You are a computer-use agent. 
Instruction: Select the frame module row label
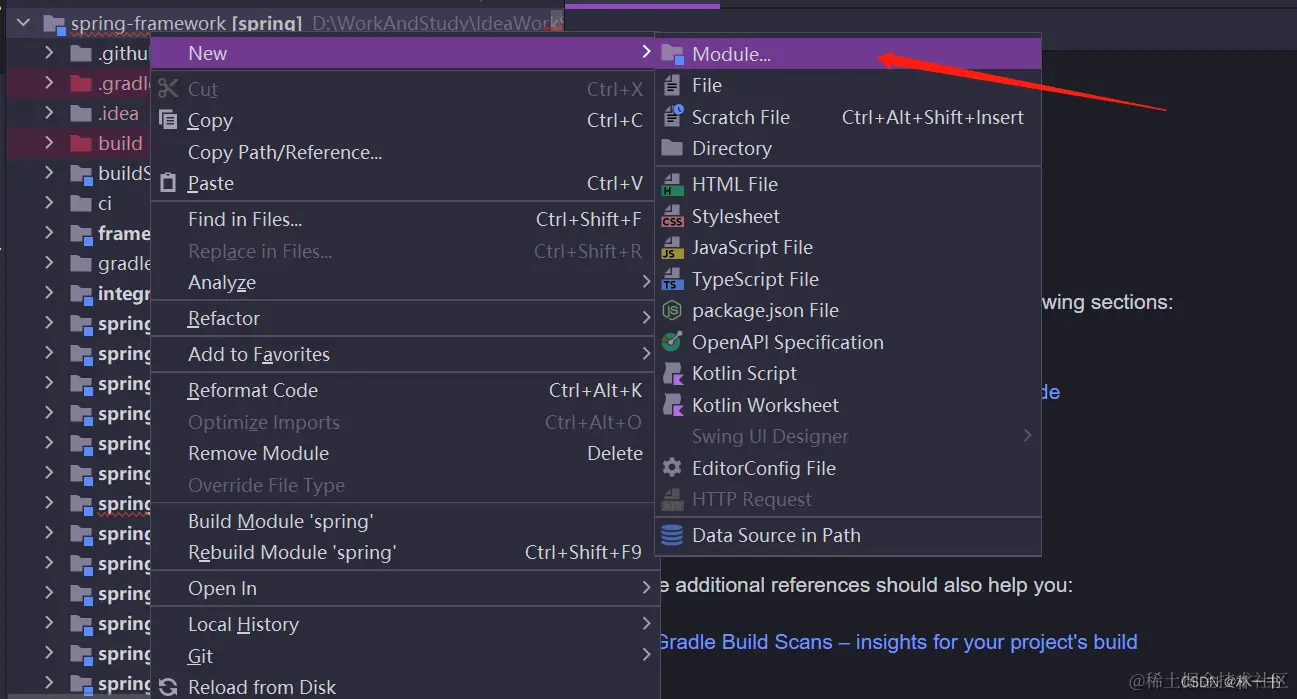click(124, 233)
